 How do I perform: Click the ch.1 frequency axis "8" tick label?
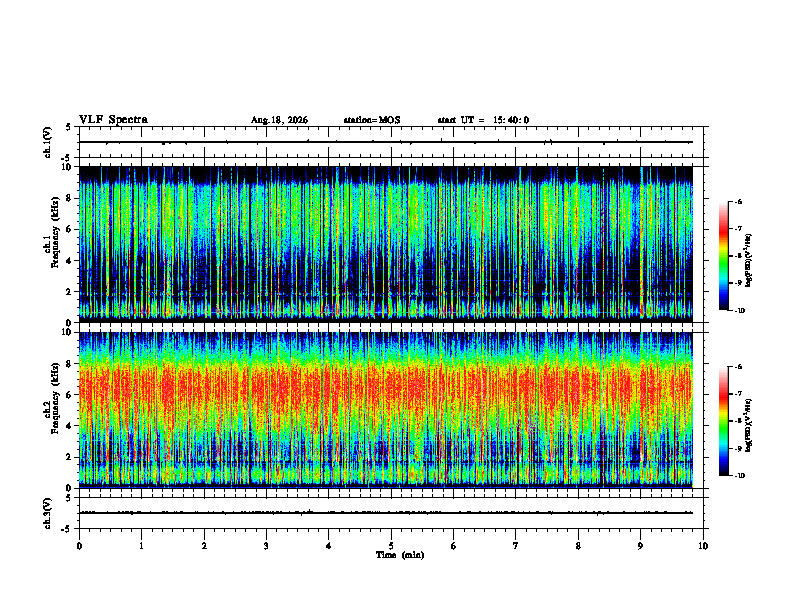tap(70, 198)
